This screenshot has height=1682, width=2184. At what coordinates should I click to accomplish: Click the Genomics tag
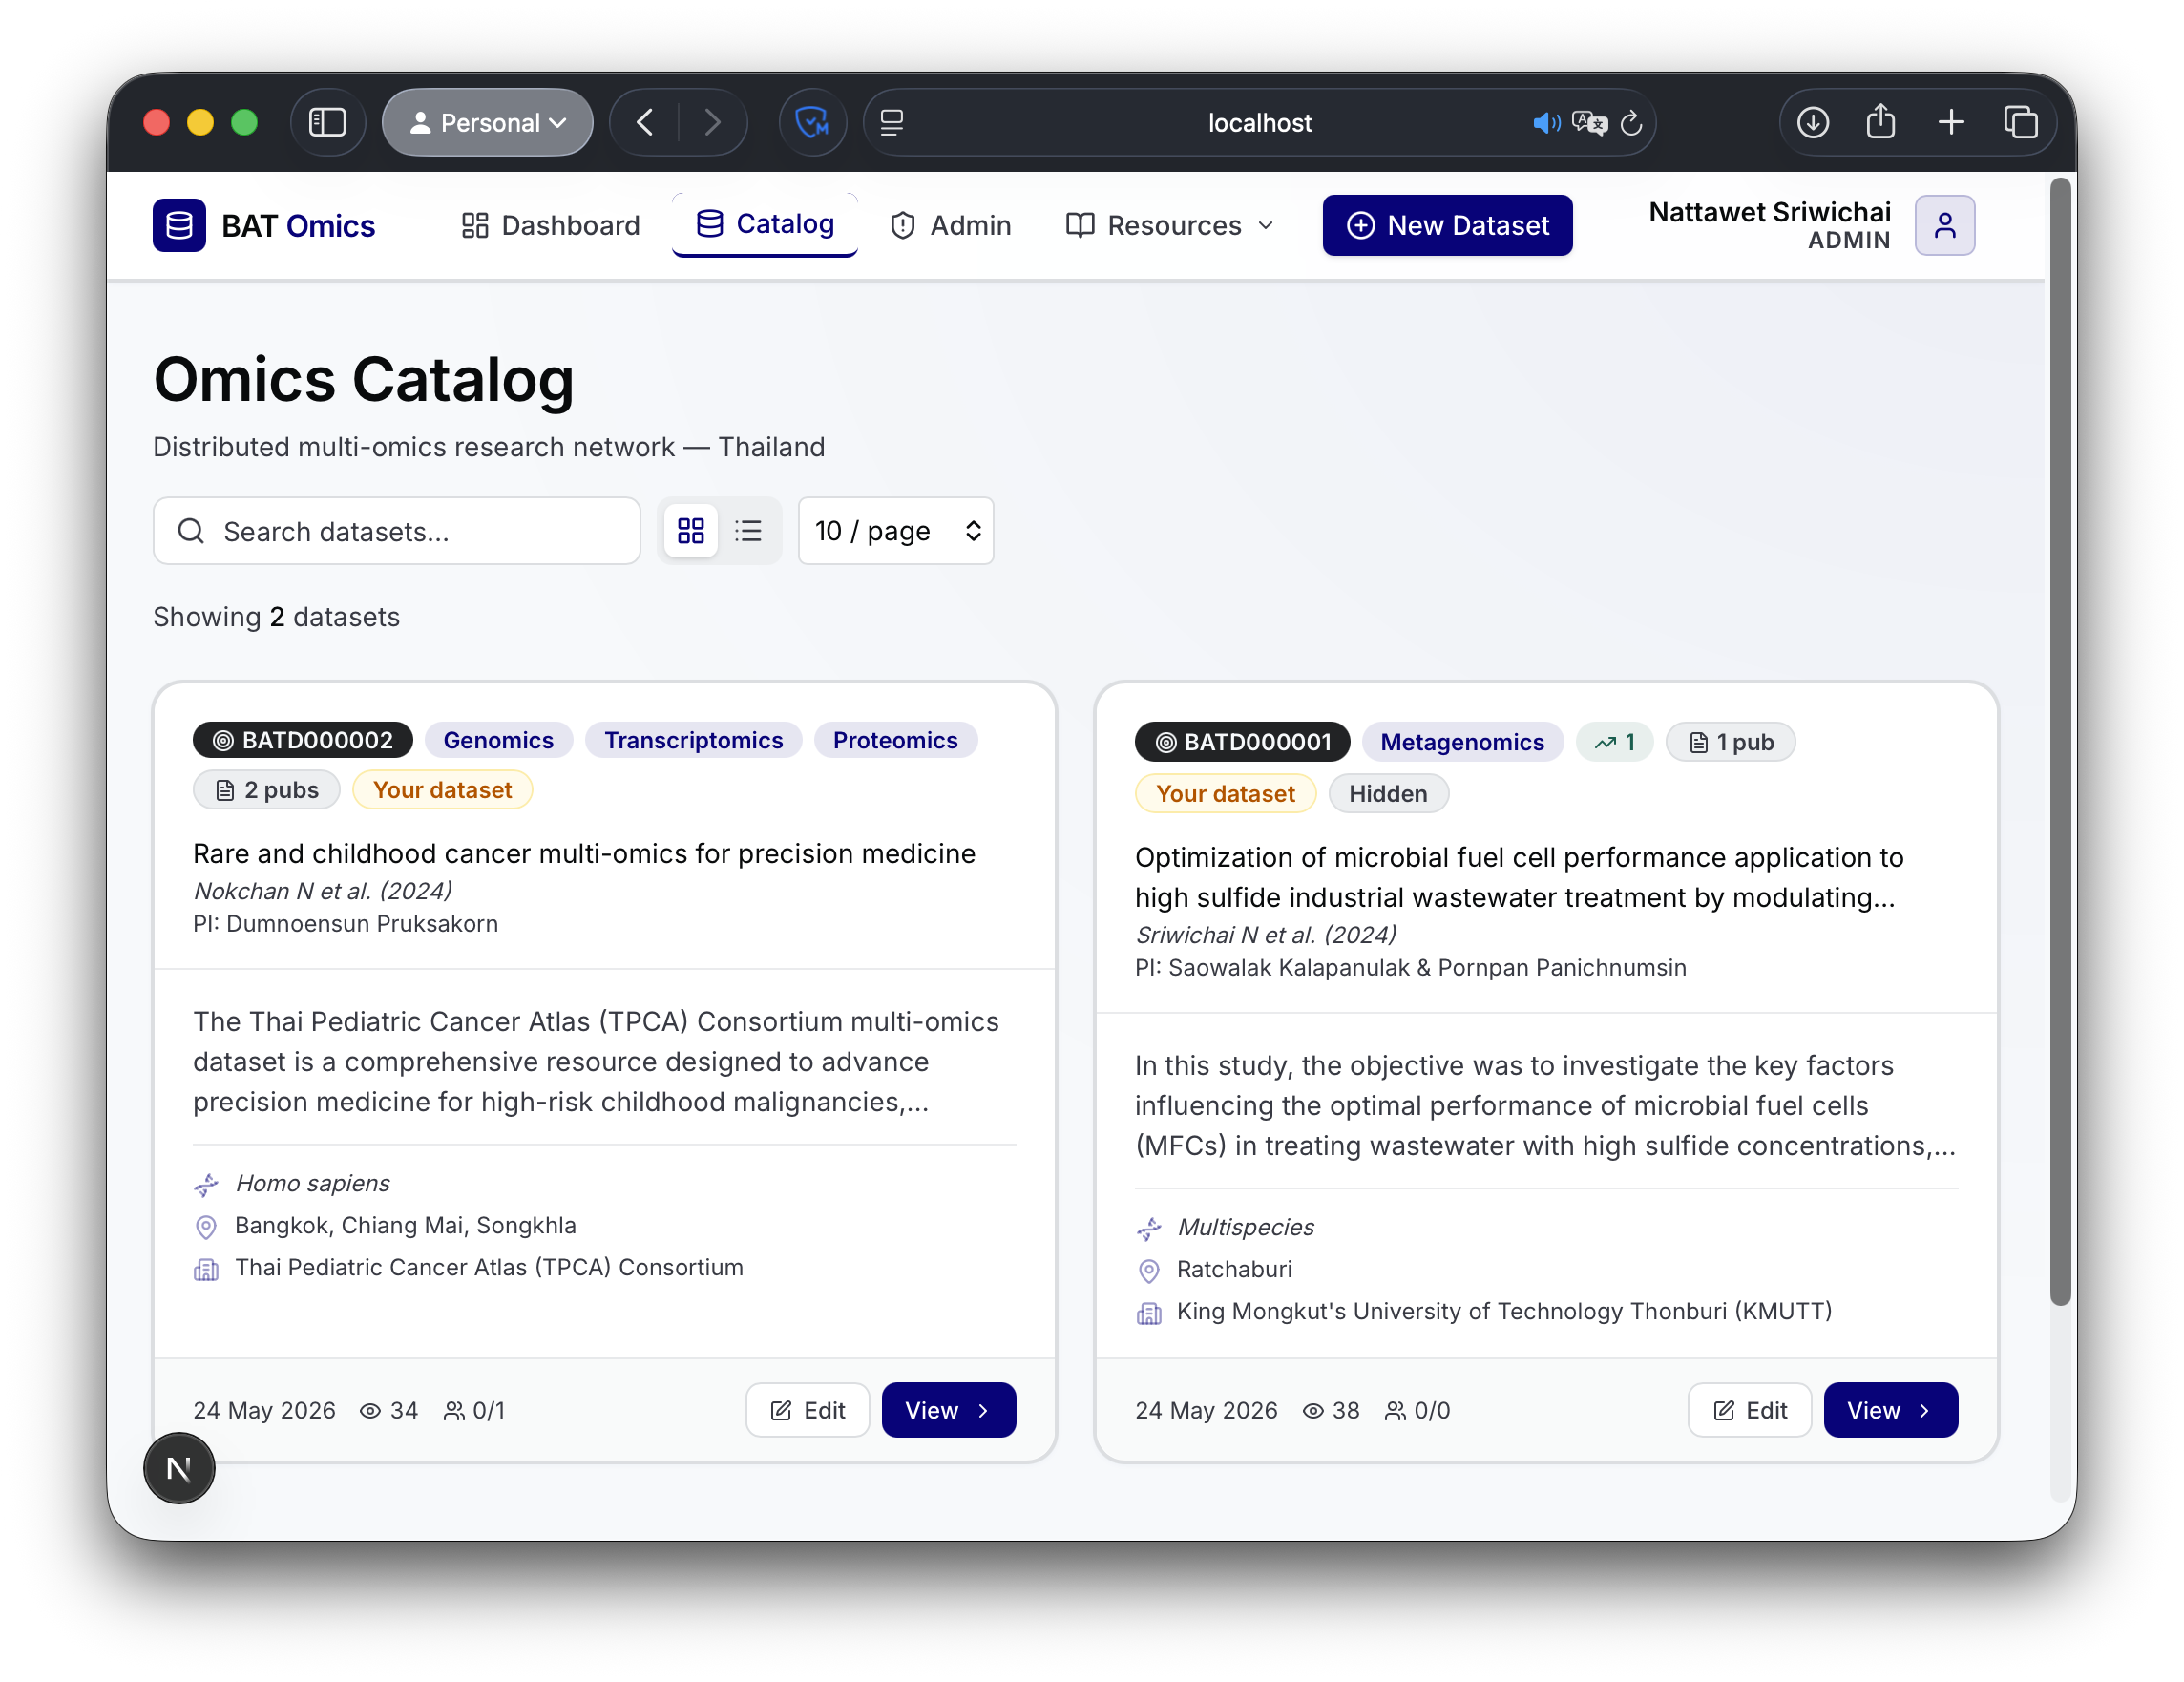point(498,740)
